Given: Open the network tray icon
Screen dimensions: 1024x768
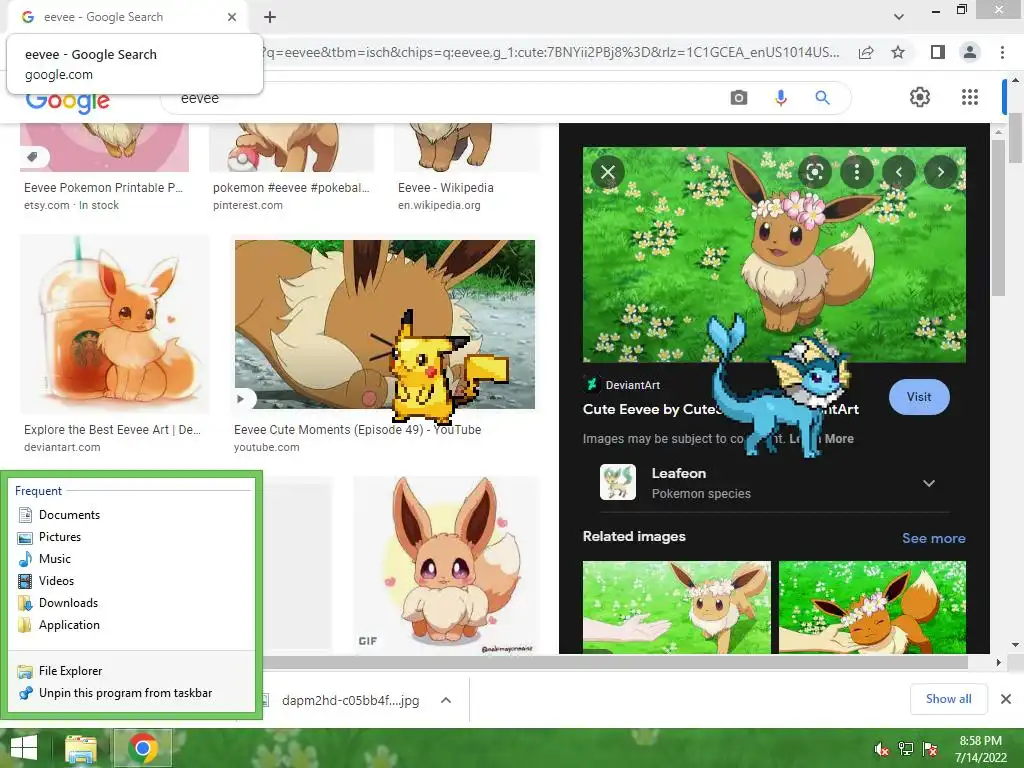Looking at the screenshot, I should pos(905,748).
